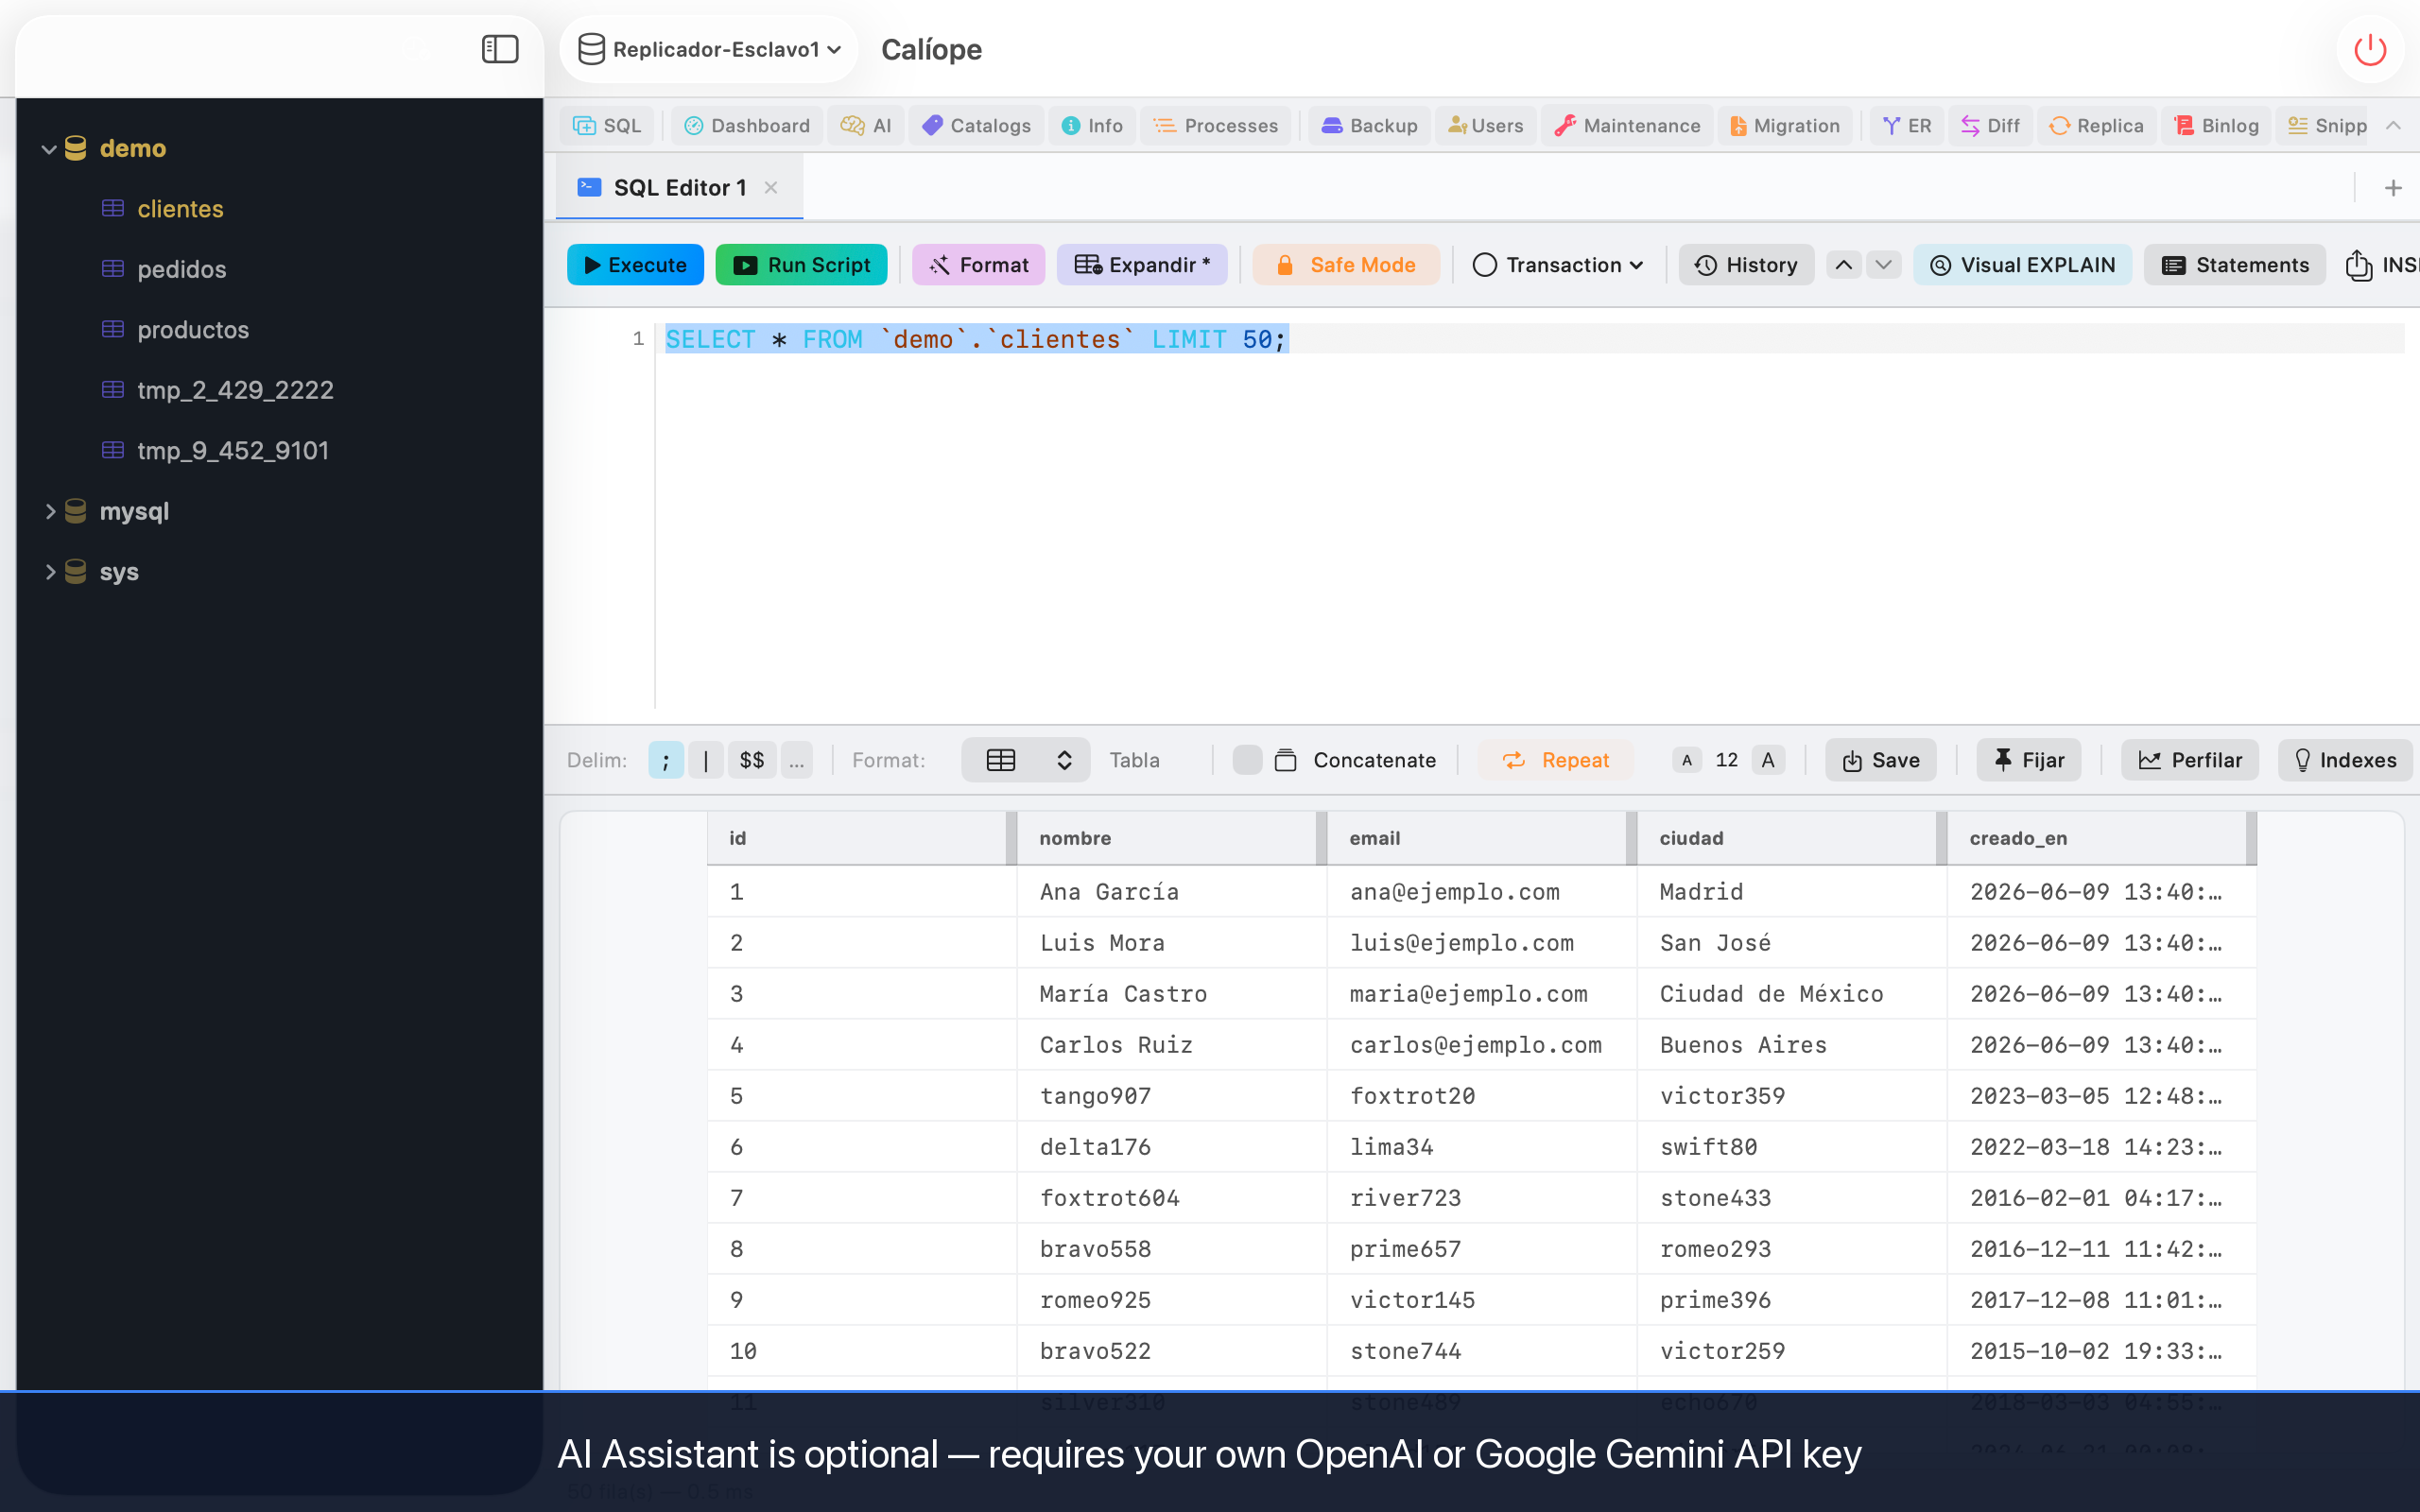
Task: Click the Execute button
Action: coord(635,265)
